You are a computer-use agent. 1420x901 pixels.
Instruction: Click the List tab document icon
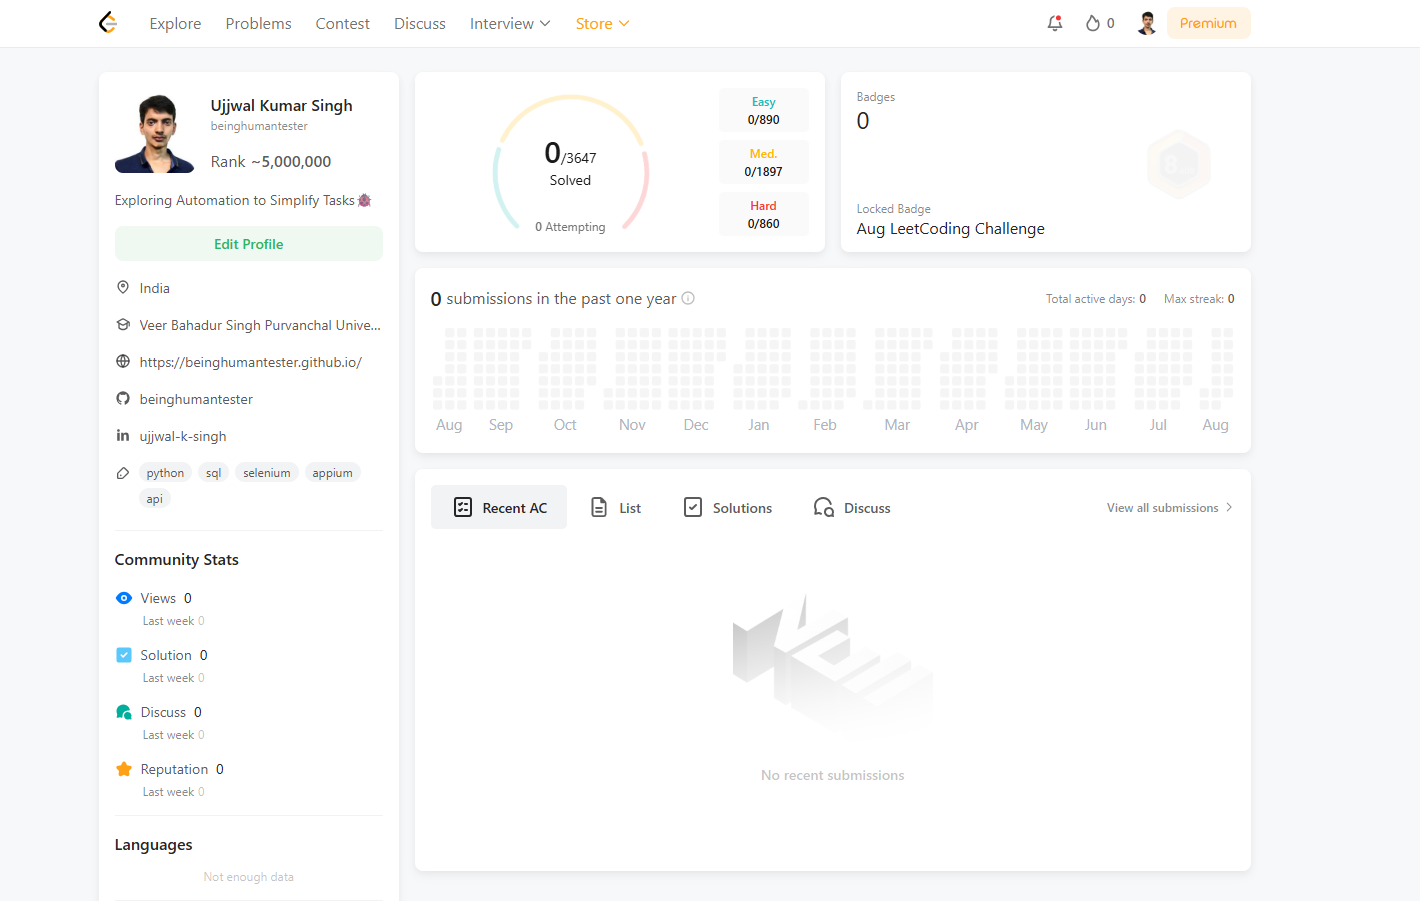(599, 507)
